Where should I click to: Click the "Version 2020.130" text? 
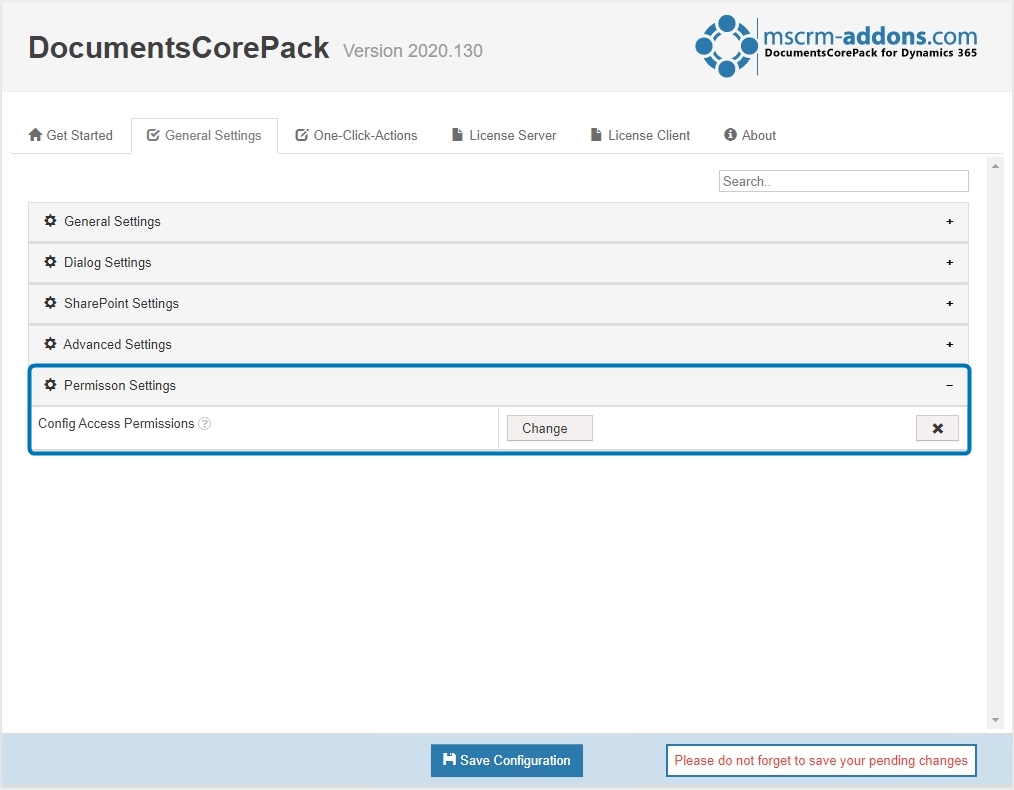pyautogui.click(x=413, y=50)
